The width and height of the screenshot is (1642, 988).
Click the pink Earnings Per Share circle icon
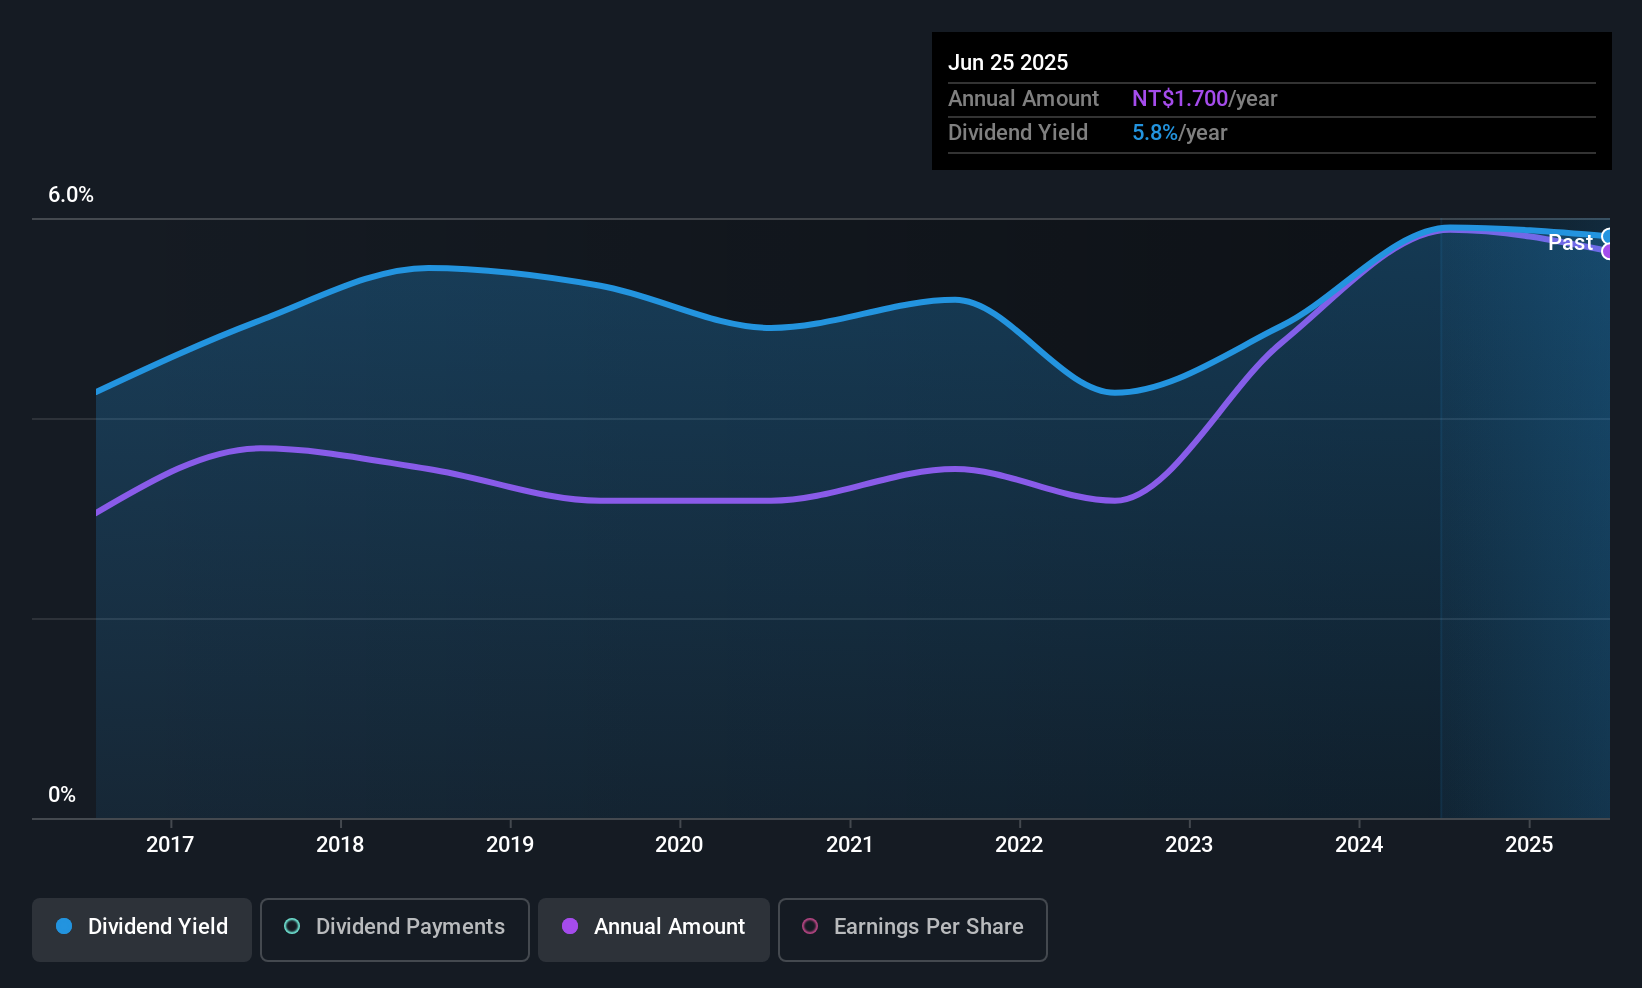point(811,927)
